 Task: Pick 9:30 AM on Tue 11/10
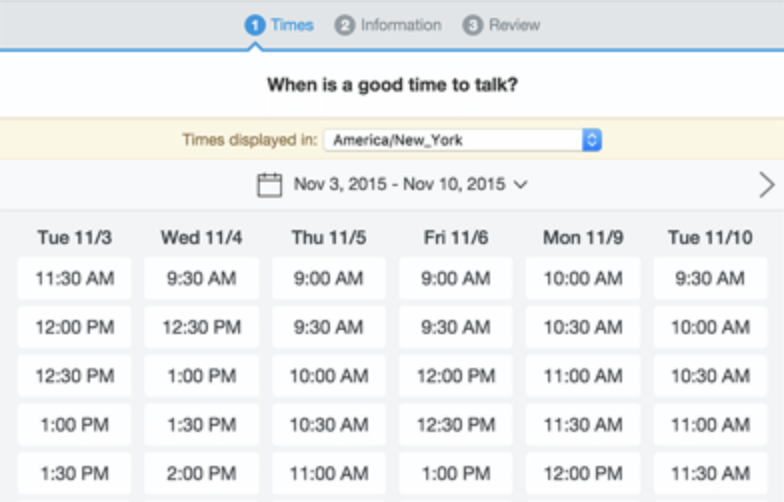pyautogui.click(x=710, y=278)
